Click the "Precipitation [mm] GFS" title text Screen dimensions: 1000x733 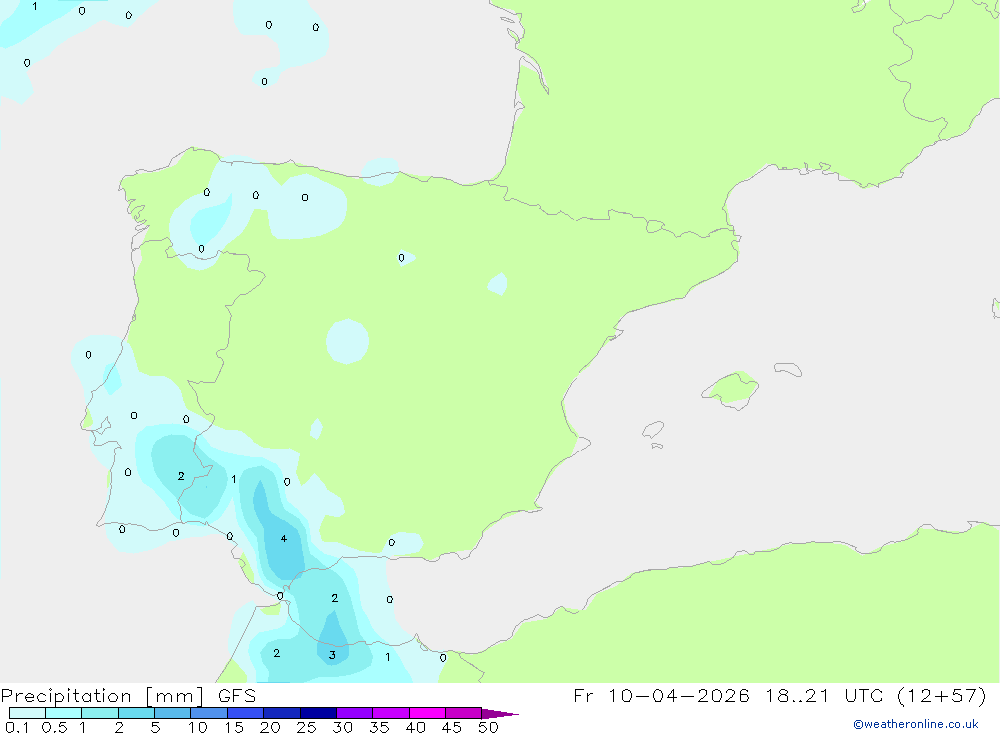pos(128,696)
